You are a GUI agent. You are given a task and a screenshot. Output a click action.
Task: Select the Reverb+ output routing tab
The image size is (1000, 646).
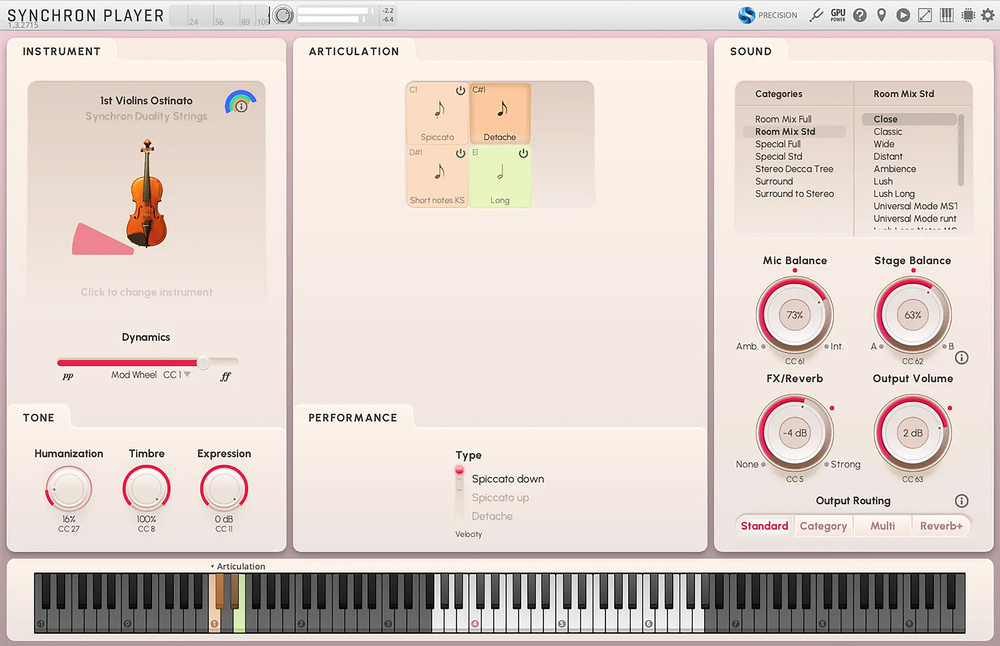[941, 526]
